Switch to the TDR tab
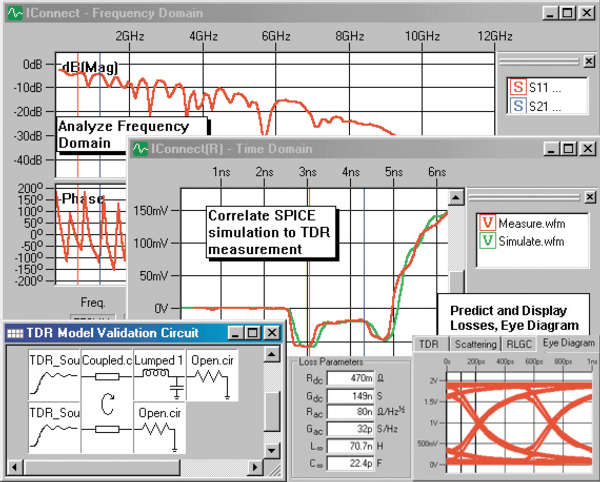The height and width of the screenshot is (482, 600). click(x=429, y=344)
